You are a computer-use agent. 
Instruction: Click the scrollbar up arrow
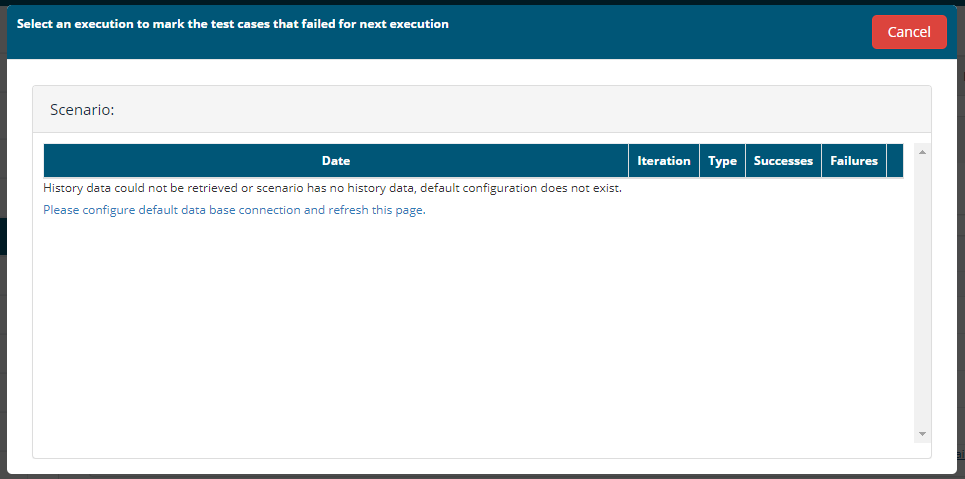coord(922,151)
